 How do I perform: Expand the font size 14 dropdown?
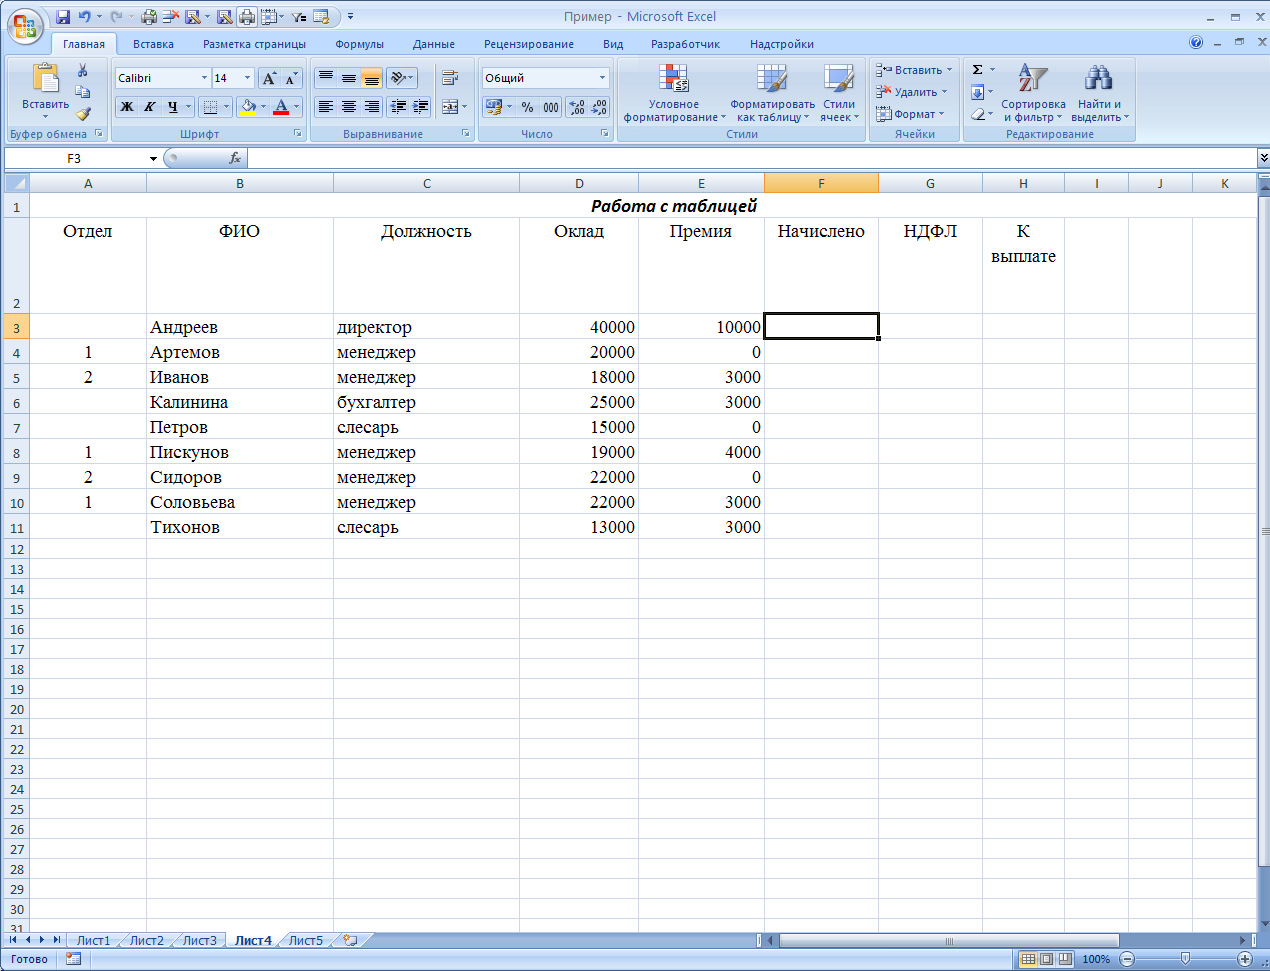pos(248,78)
